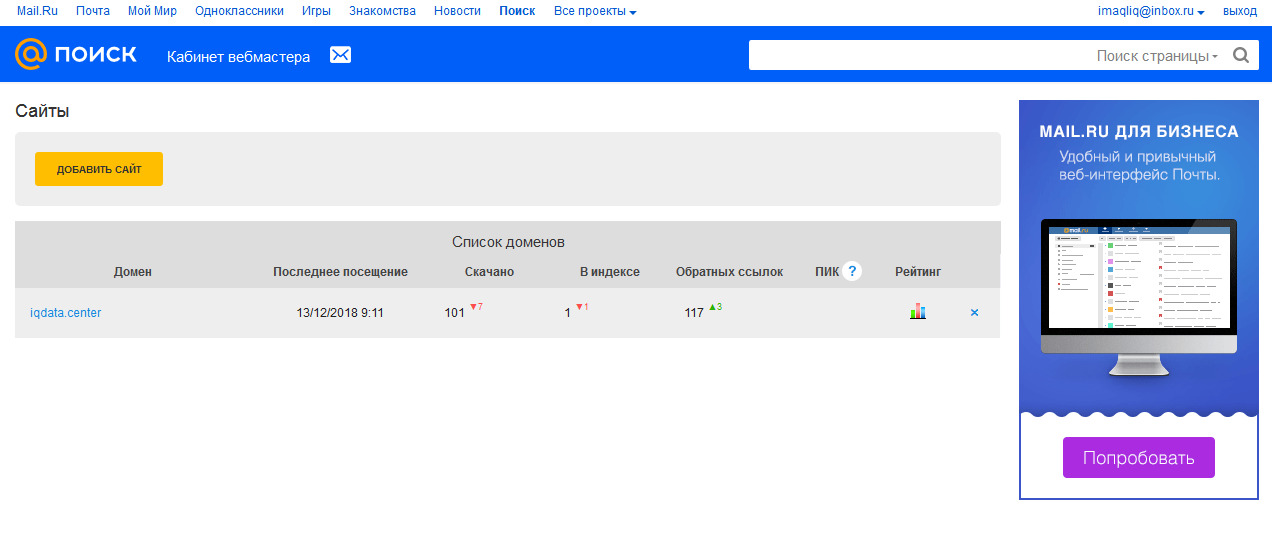This screenshot has height=549, width=1272.
Task: Open the envelope messages icon
Action: [x=341, y=55]
